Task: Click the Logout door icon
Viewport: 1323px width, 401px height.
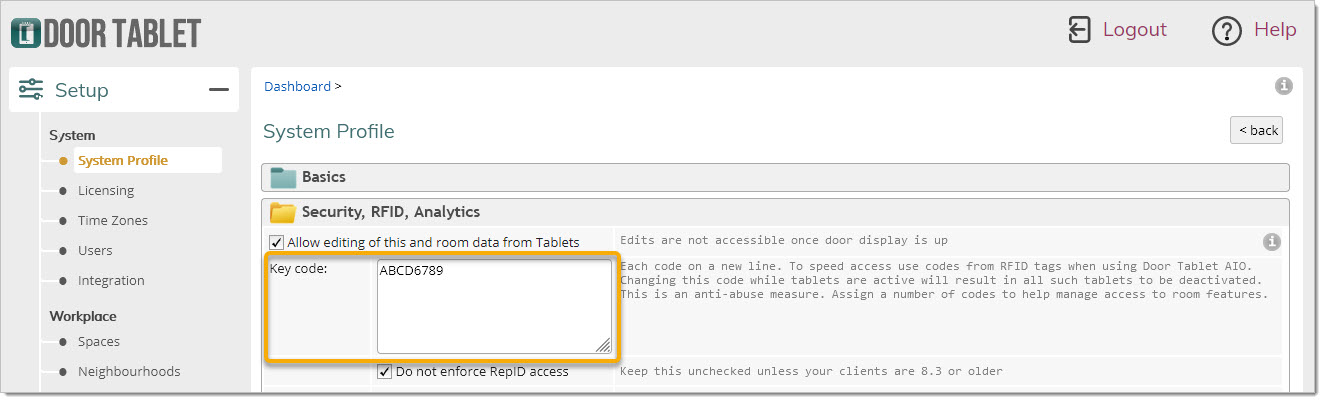Action: tap(1079, 29)
